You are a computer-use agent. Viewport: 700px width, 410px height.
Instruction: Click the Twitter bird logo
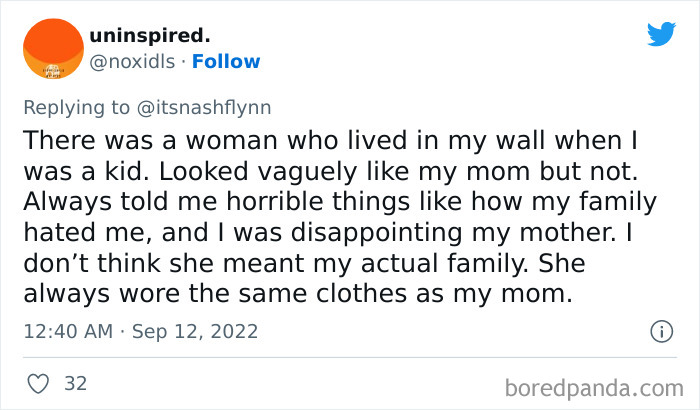(x=661, y=34)
